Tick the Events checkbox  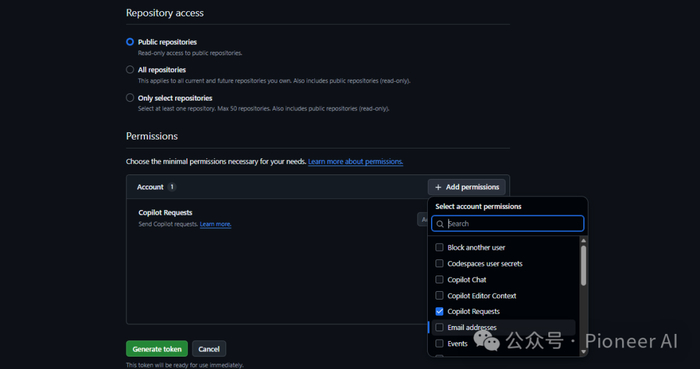click(x=439, y=344)
